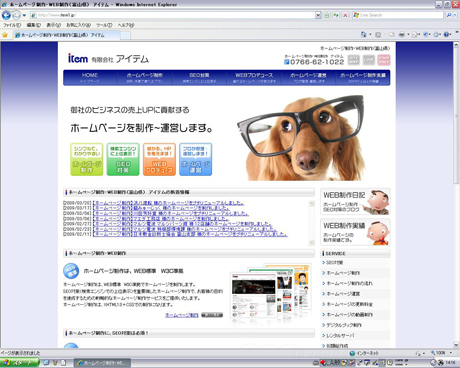Go to the HOME navigation item
Screen dimensions: 460x368
point(90,78)
